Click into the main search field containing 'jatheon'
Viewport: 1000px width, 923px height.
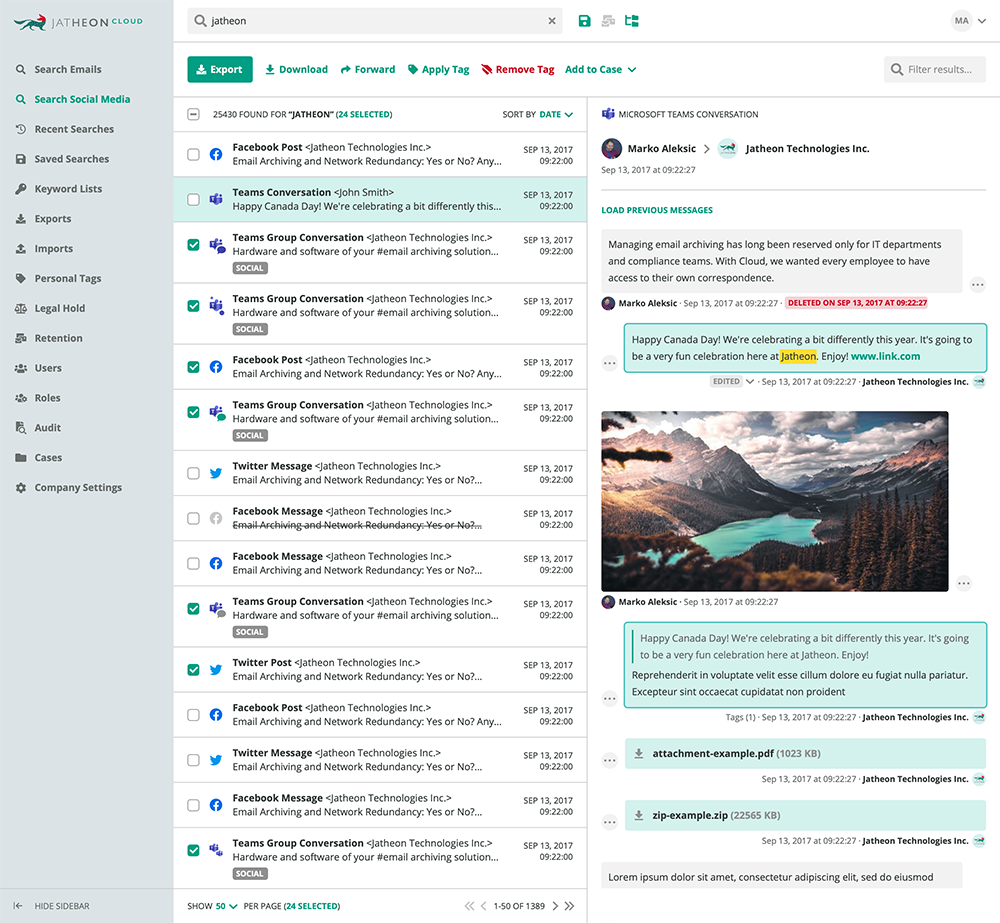(375, 21)
